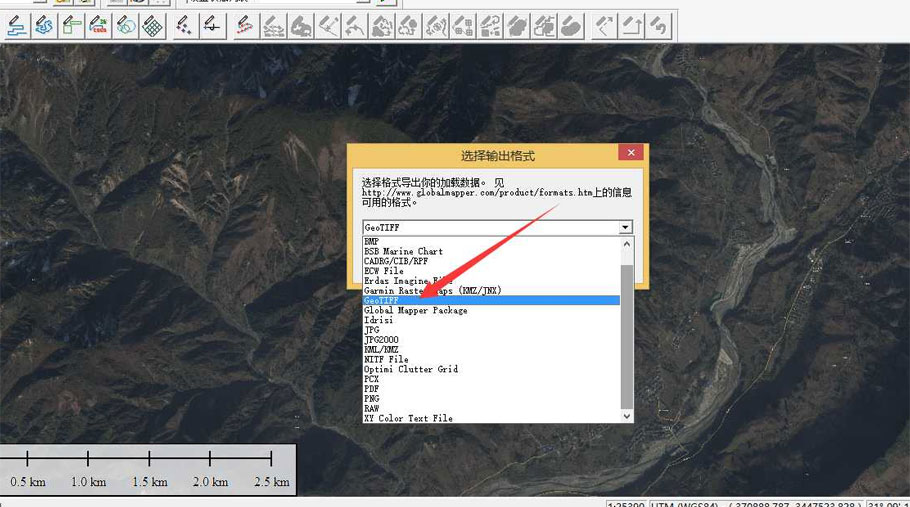Choose Garmin Raster Maps (KMZ/JNX)
This screenshot has width=910, height=507.
491,291
